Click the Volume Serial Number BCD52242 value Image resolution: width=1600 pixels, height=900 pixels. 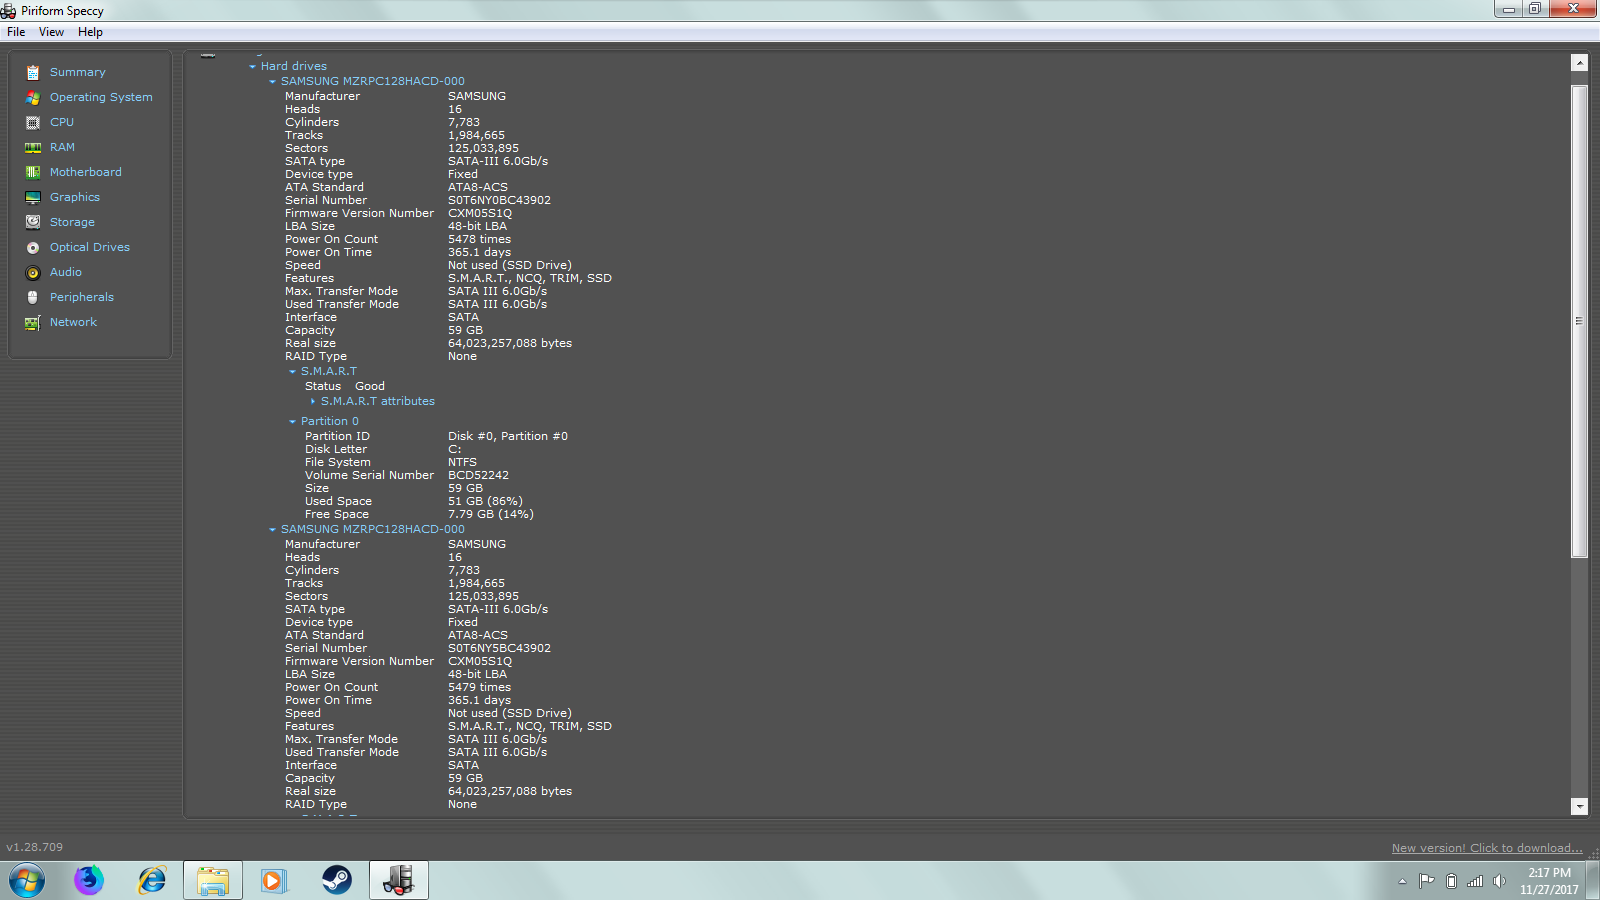click(478, 475)
